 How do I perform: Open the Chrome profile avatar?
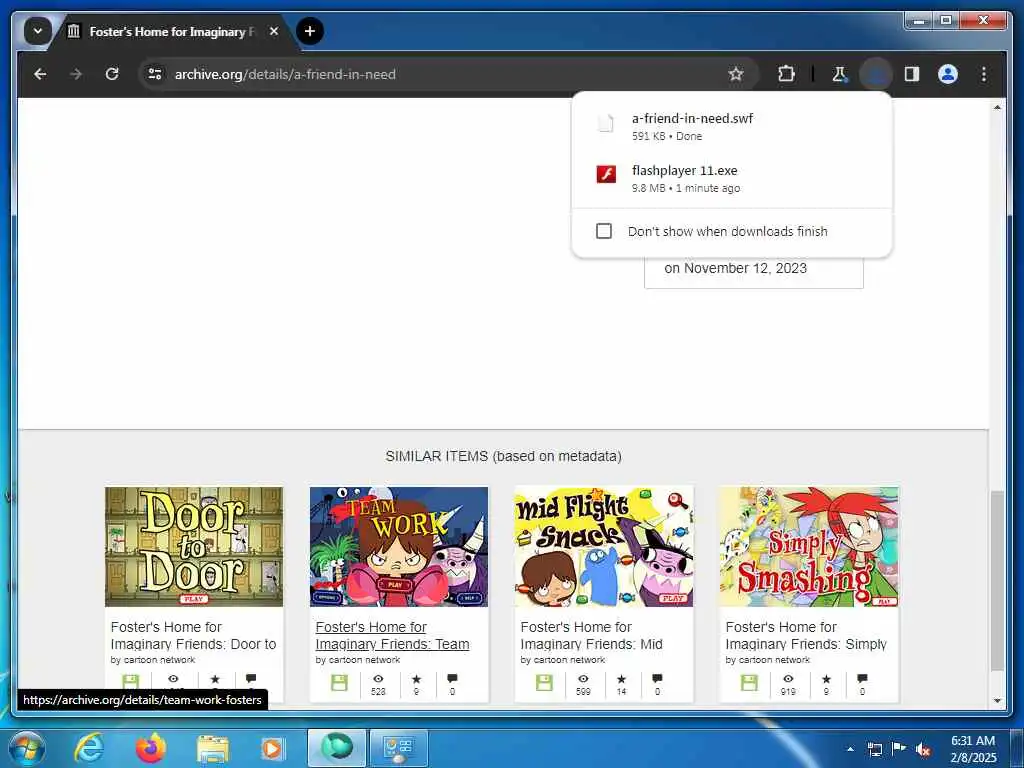pos(948,74)
